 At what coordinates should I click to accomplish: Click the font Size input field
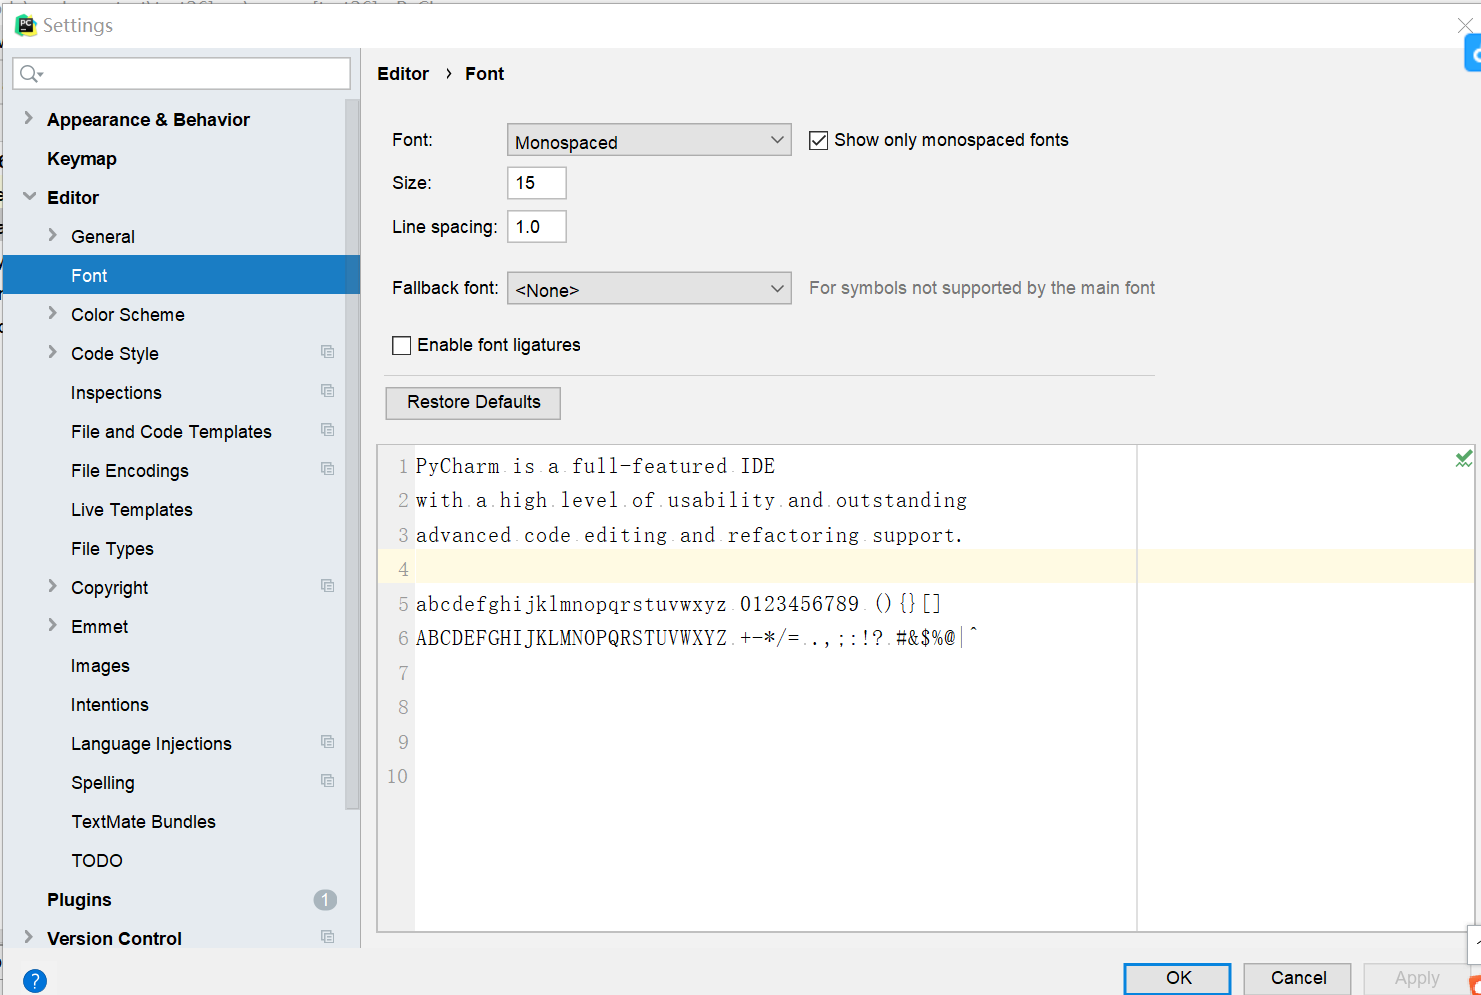point(537,183)
